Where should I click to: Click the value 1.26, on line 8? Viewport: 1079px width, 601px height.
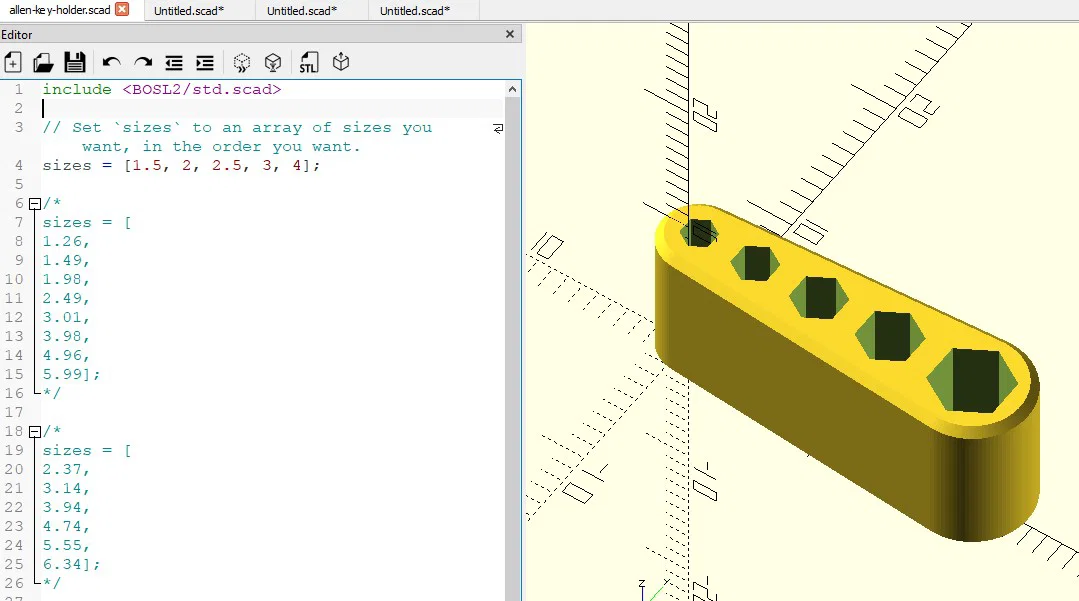[66, 242]
